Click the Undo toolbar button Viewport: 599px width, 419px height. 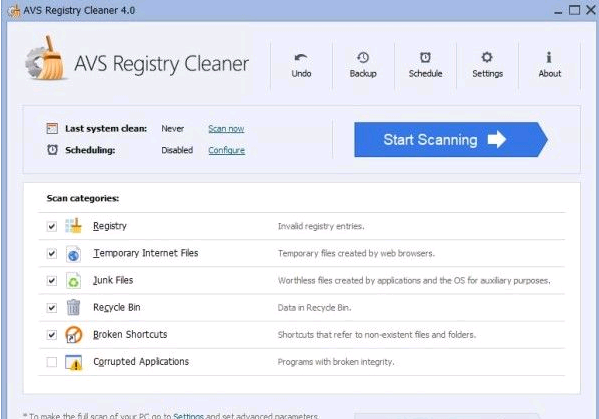pos(301,65)
